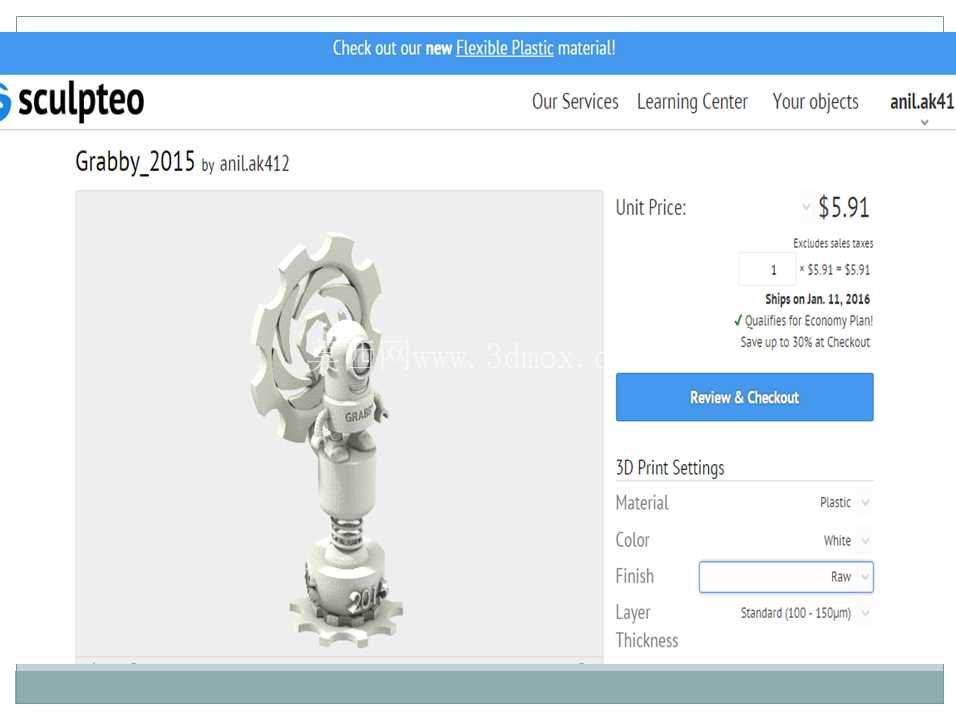Open the anil.ak41 account menu
The height and width of the screenshot is (716, 956).
pyautogui.click(x=922, y=101)
